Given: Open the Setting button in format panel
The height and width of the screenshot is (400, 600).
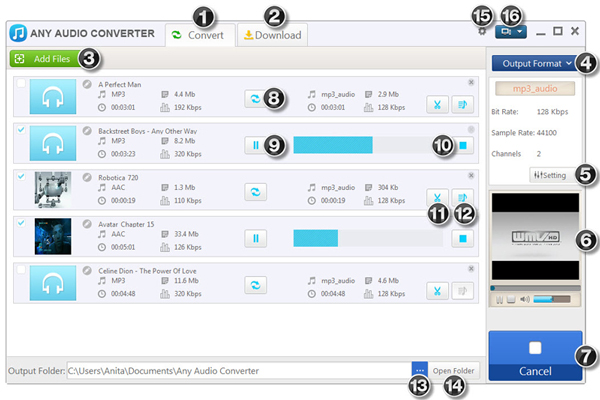Looking at the screenshot, I should [x=552, y=175].
